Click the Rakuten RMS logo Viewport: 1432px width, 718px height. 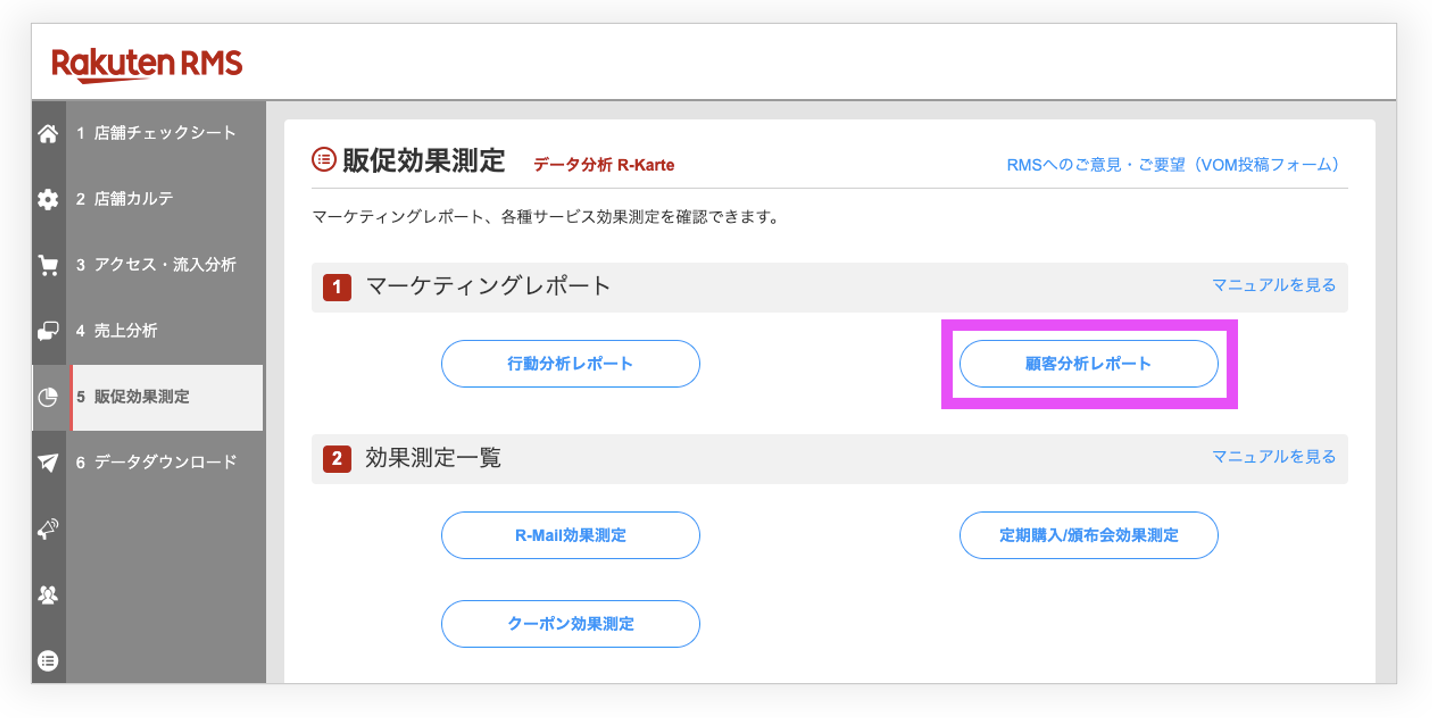pos(147,64)
